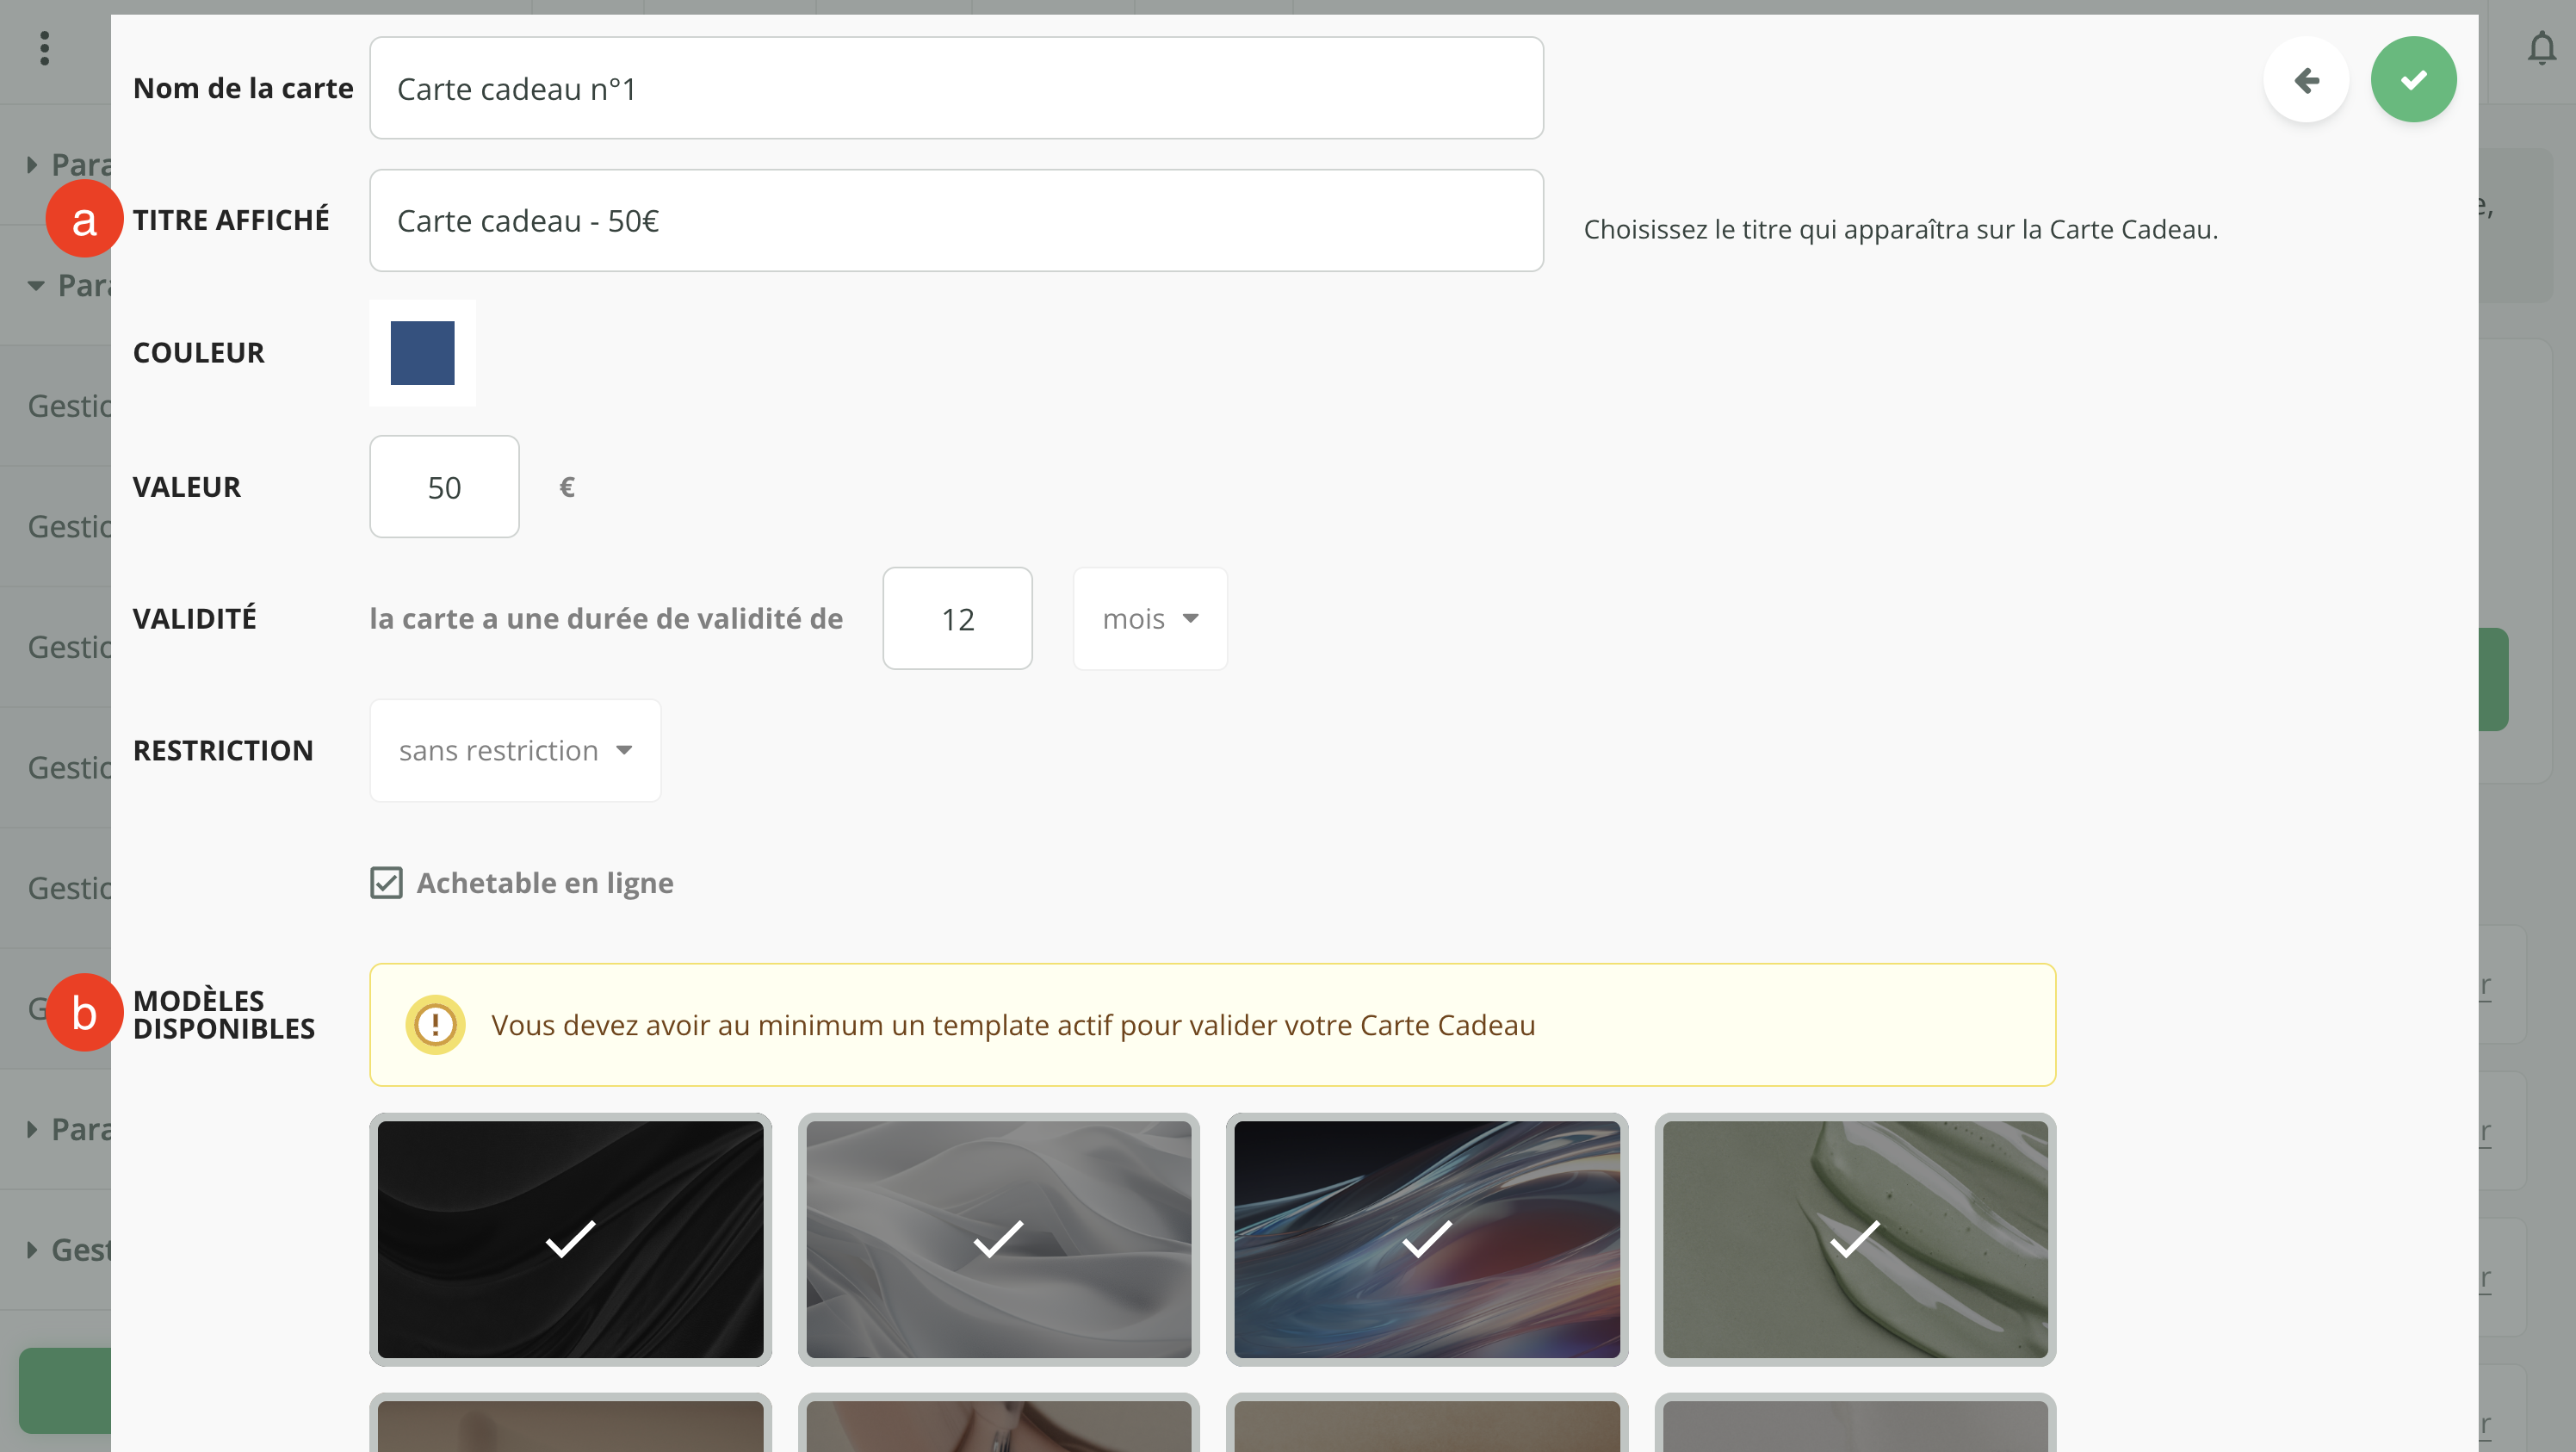Deselect the grey silk template
This screenshot has width=2576, height=1452.
pos(998,1239)
